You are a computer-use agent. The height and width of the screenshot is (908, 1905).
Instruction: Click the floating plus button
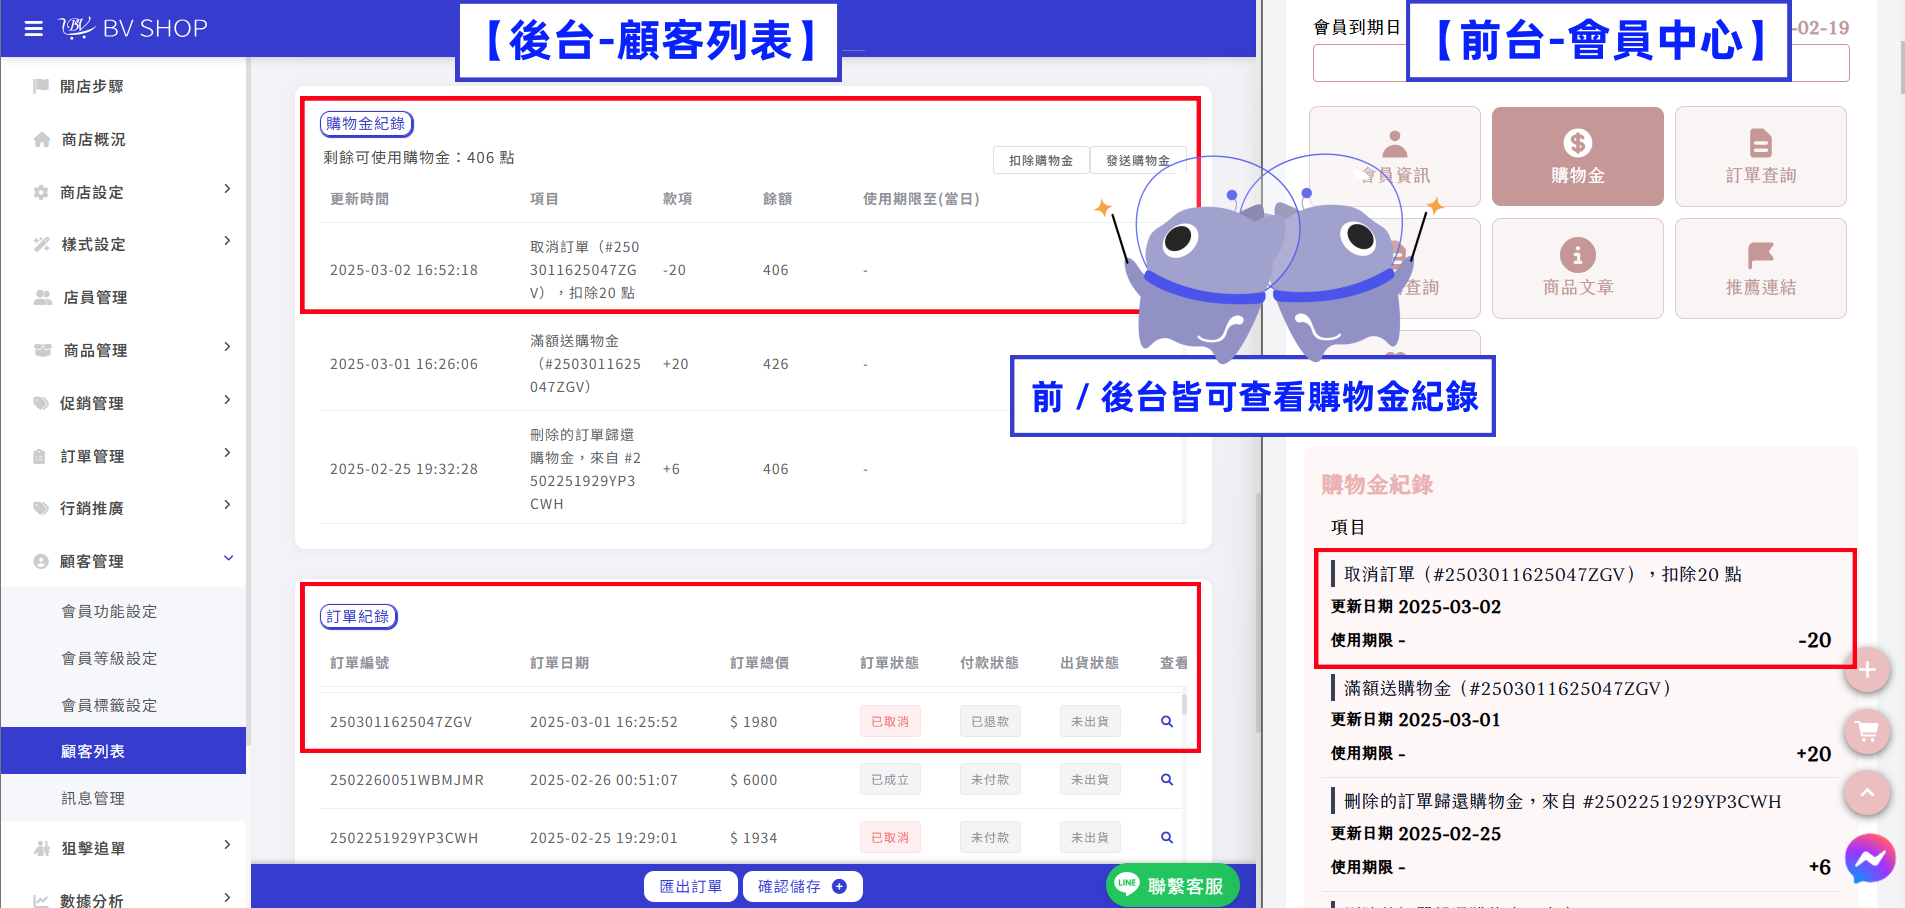tap(1866, 670)
